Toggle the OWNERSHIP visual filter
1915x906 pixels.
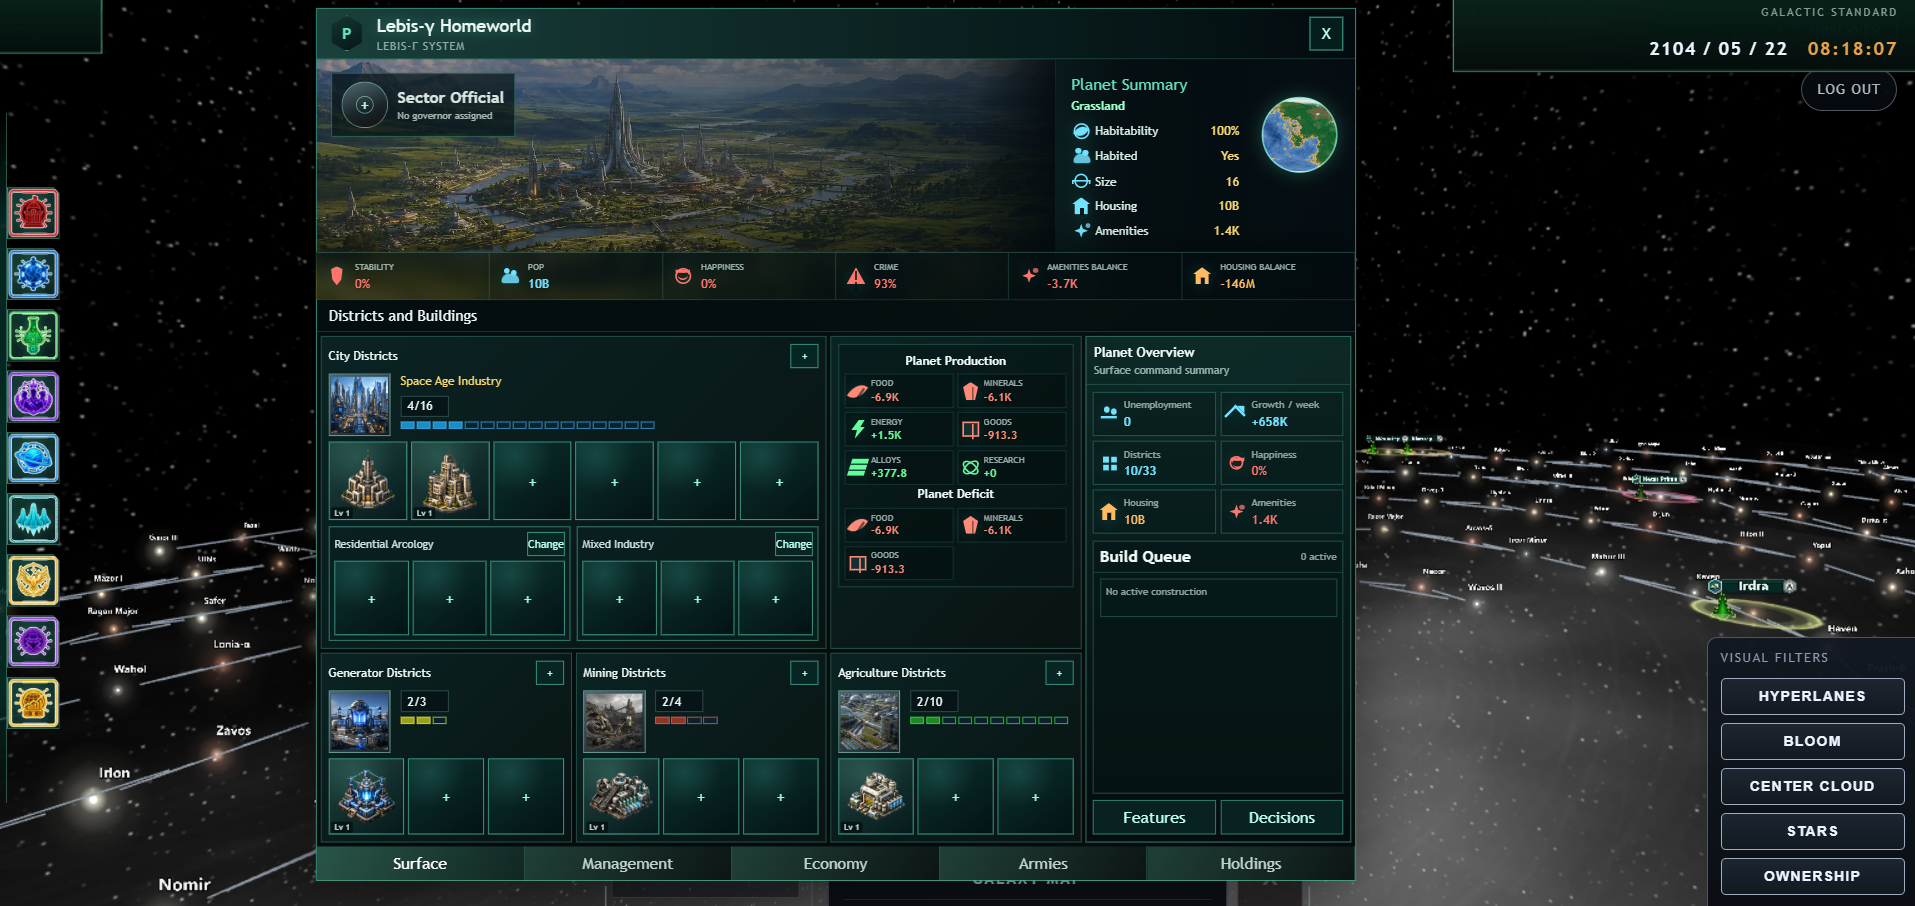(x=1812, y=876)
